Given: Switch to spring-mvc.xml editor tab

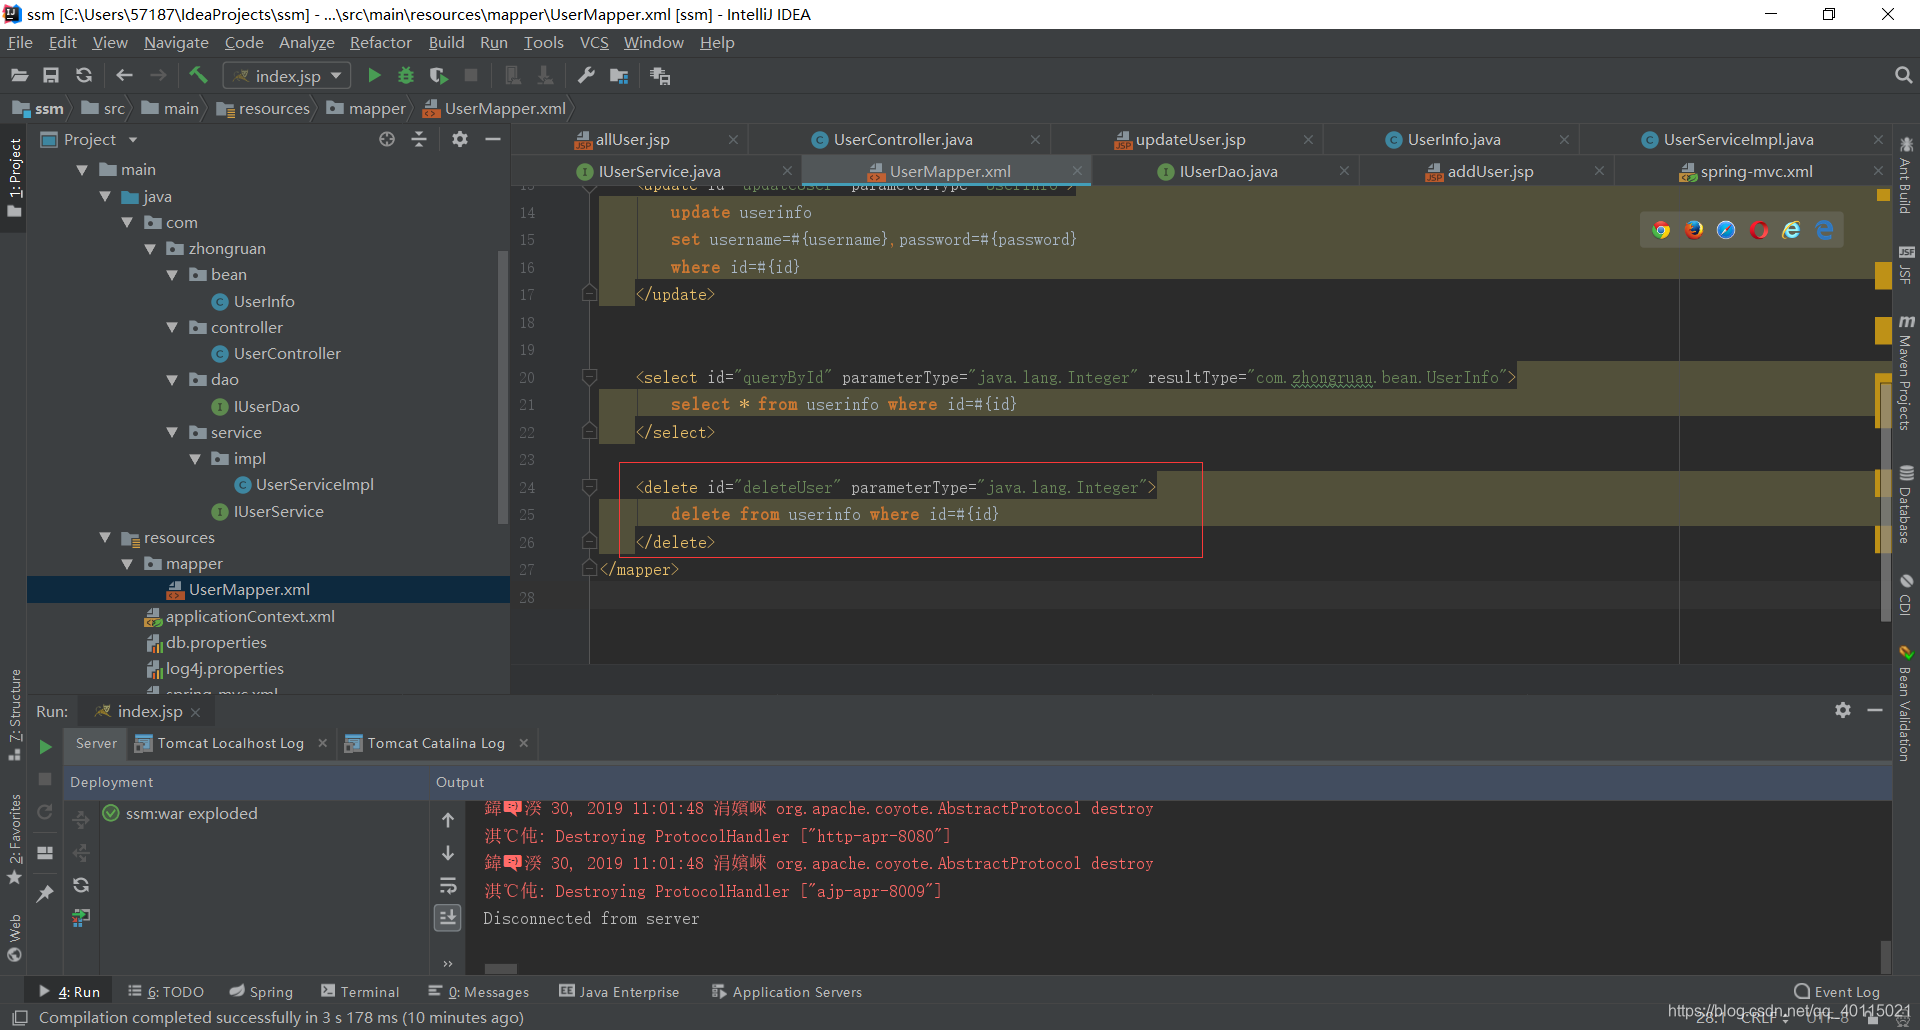Looking at the screenshot, I should [1756, 172].
